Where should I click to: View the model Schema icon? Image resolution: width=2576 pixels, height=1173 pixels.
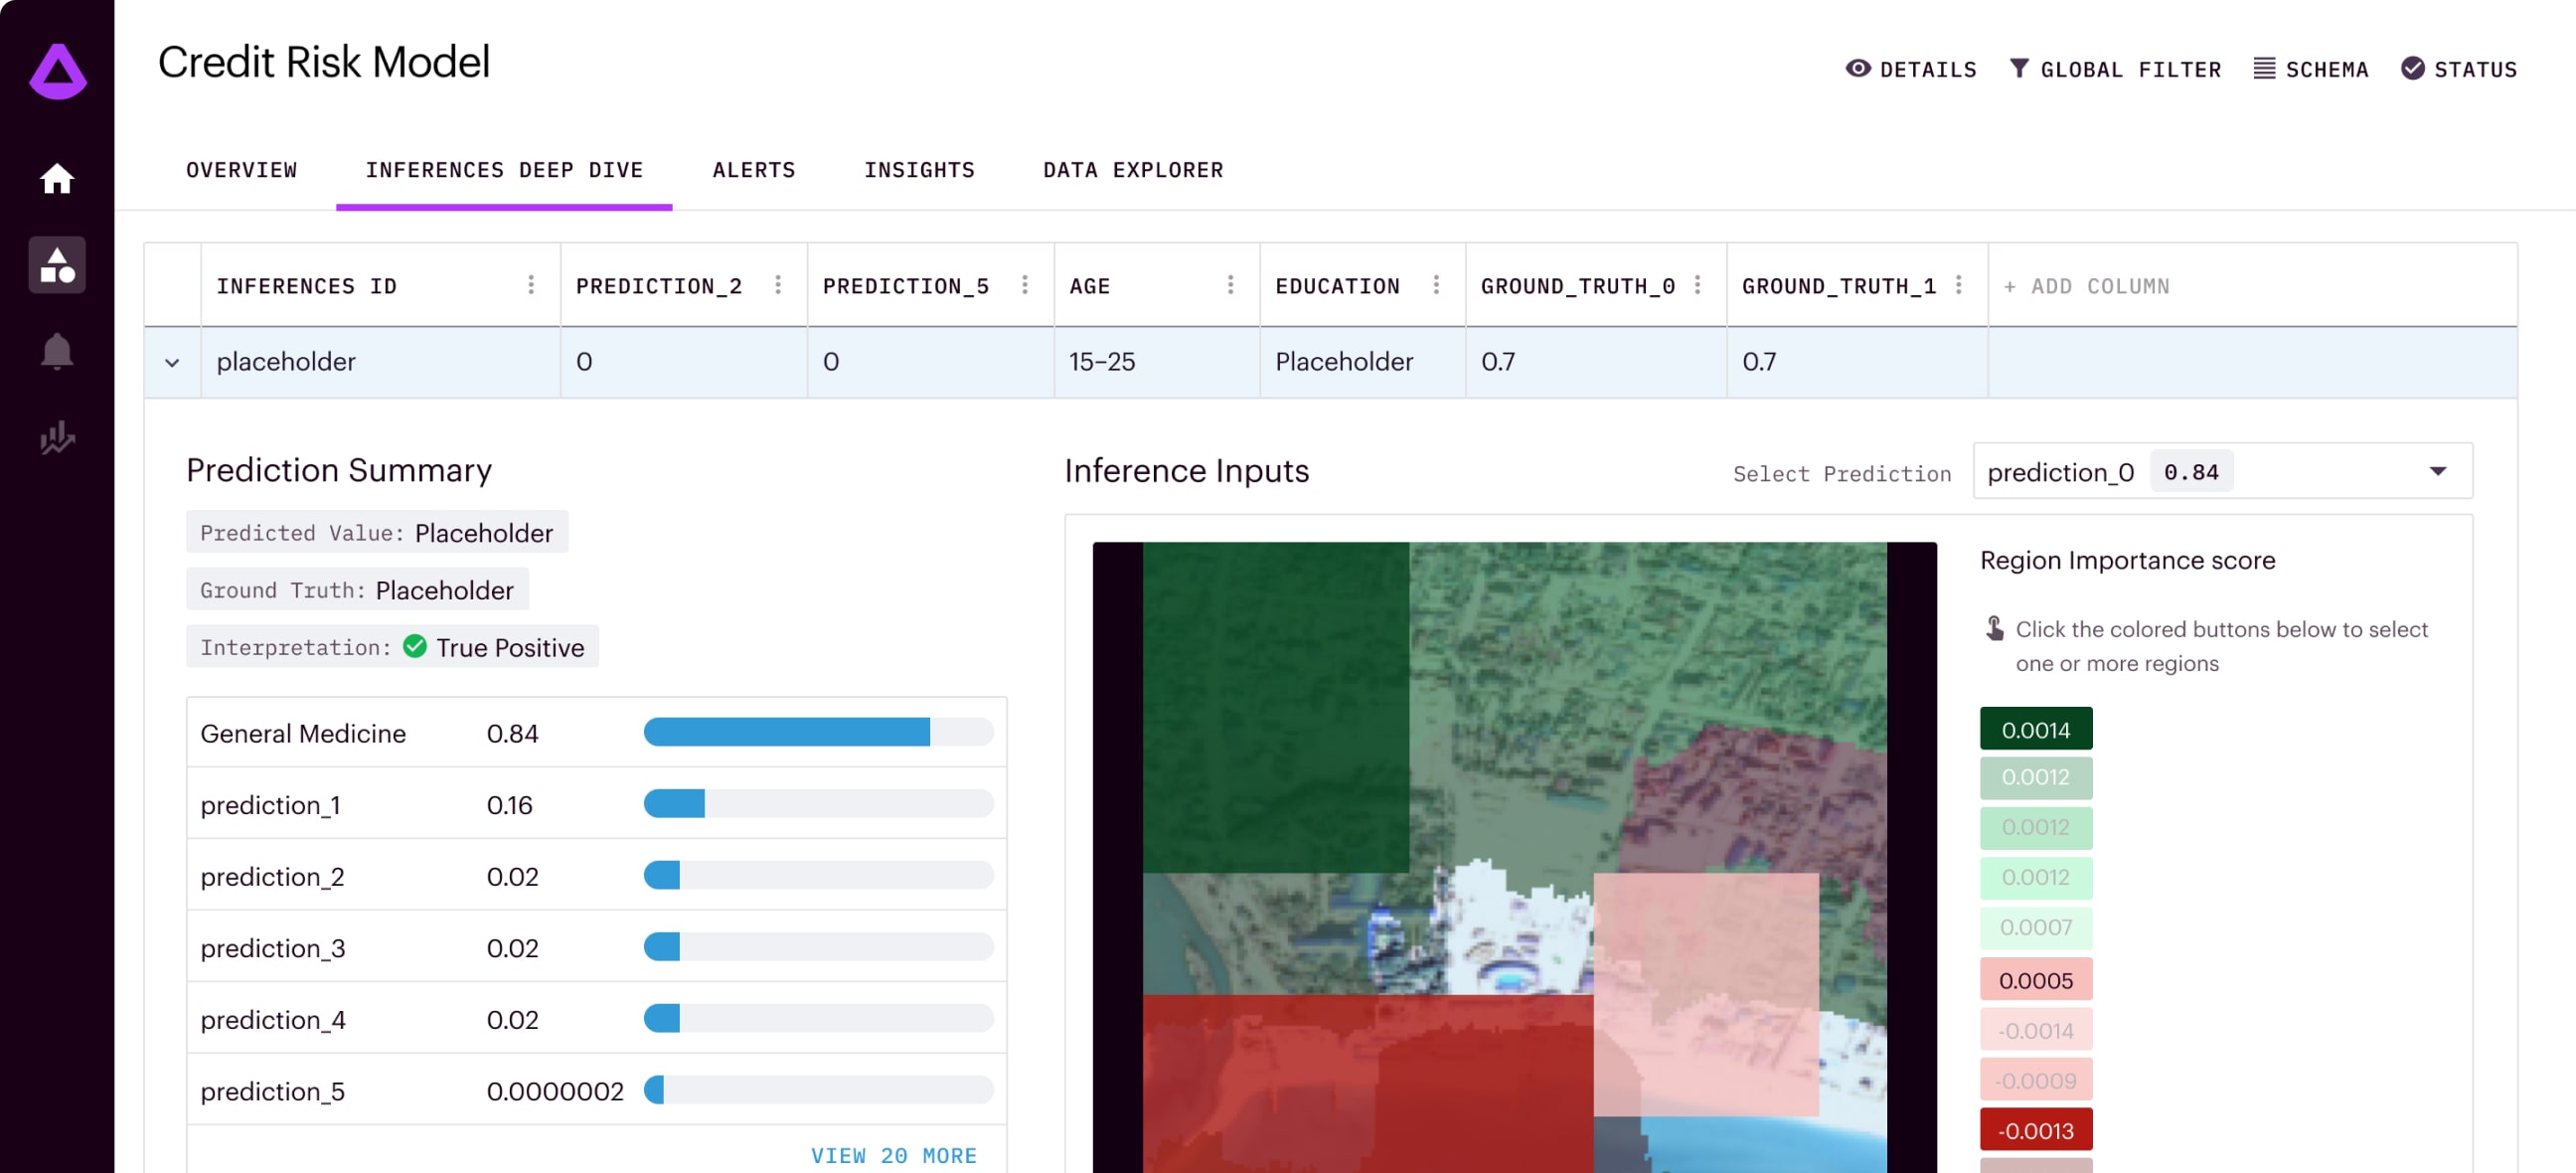pyautogui.click(x=2311, y=68)
